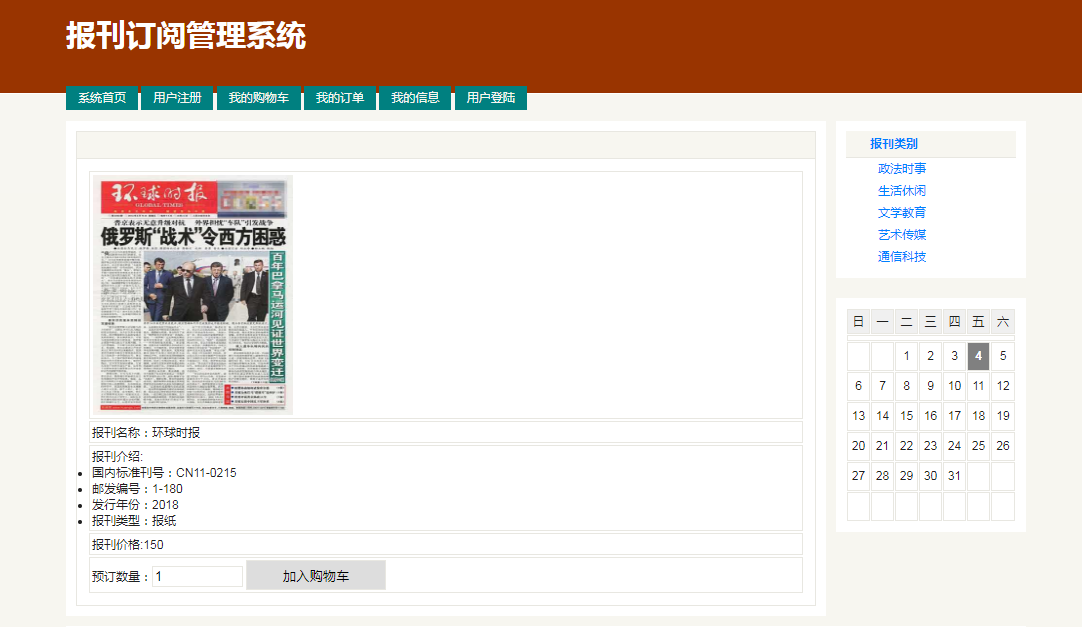Pick calendar date 5

tap(1003, 356)
